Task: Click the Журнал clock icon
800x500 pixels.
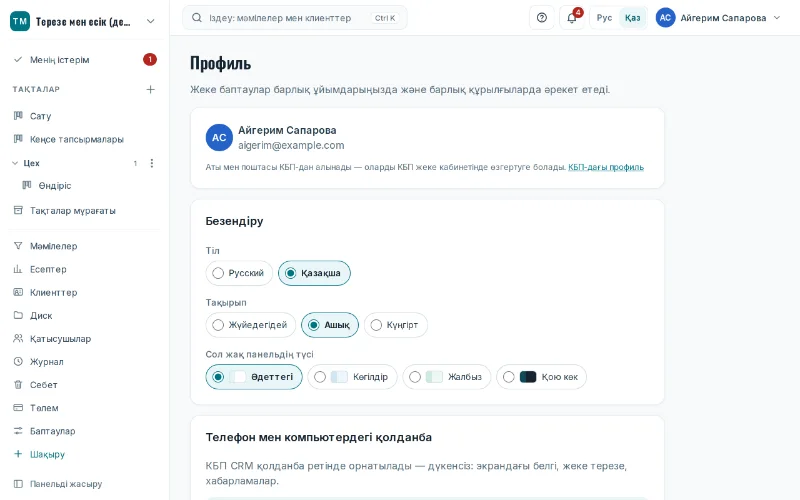Action: pyautogui.click(x=18, y=361)
